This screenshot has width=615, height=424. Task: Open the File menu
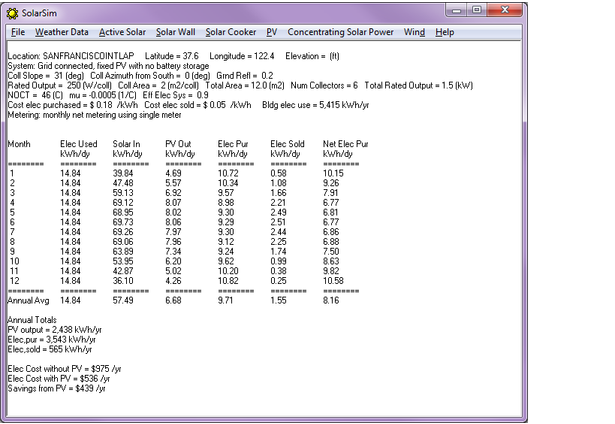pos(18,32)
